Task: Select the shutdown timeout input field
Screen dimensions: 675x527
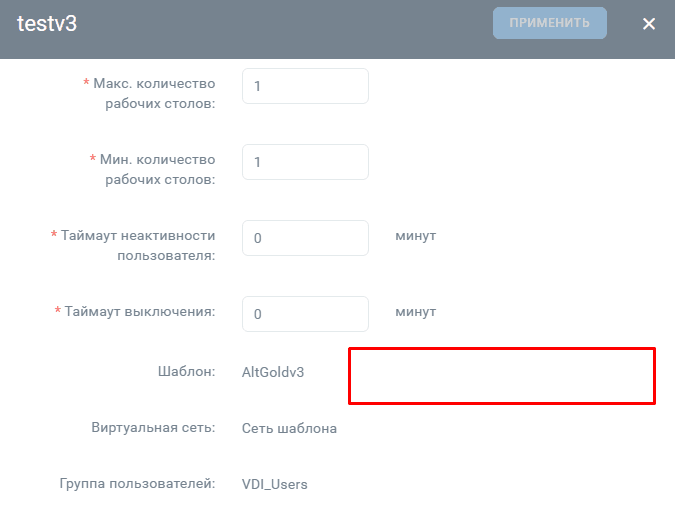Action: (305, 314)
